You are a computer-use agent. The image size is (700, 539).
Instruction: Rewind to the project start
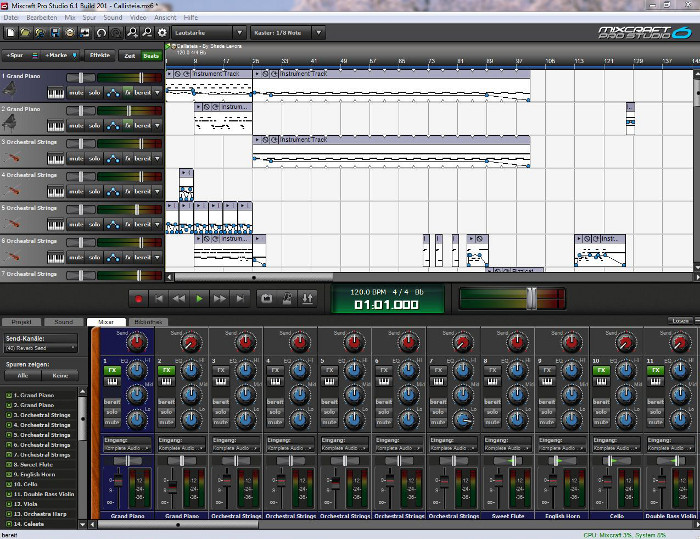[158, 299]
